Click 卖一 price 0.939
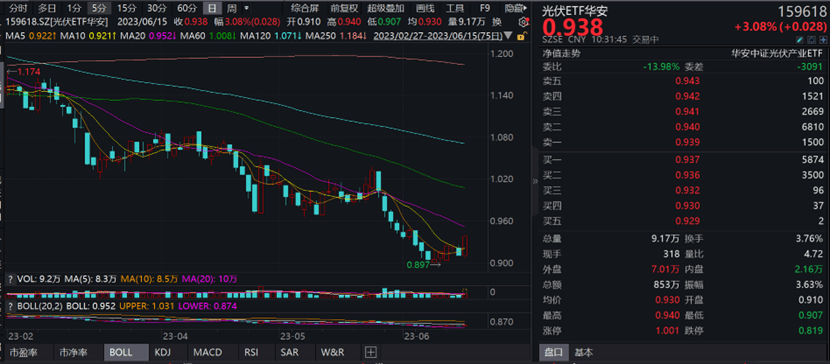 point(689,142)
